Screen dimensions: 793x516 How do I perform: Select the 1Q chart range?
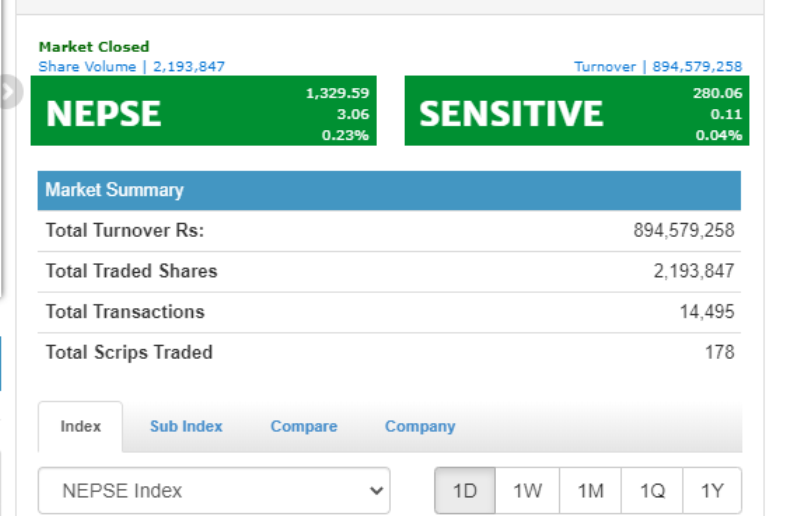click(x=652, y=491)
